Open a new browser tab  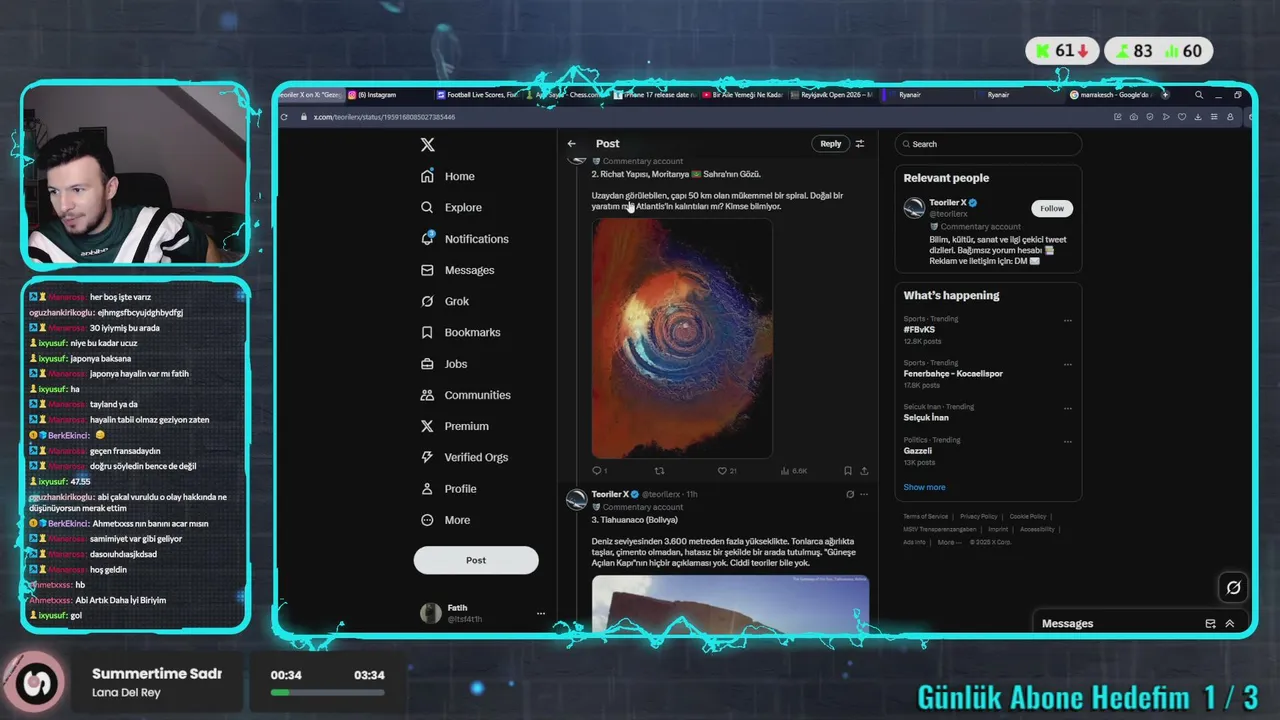(x=1165, y=95)
